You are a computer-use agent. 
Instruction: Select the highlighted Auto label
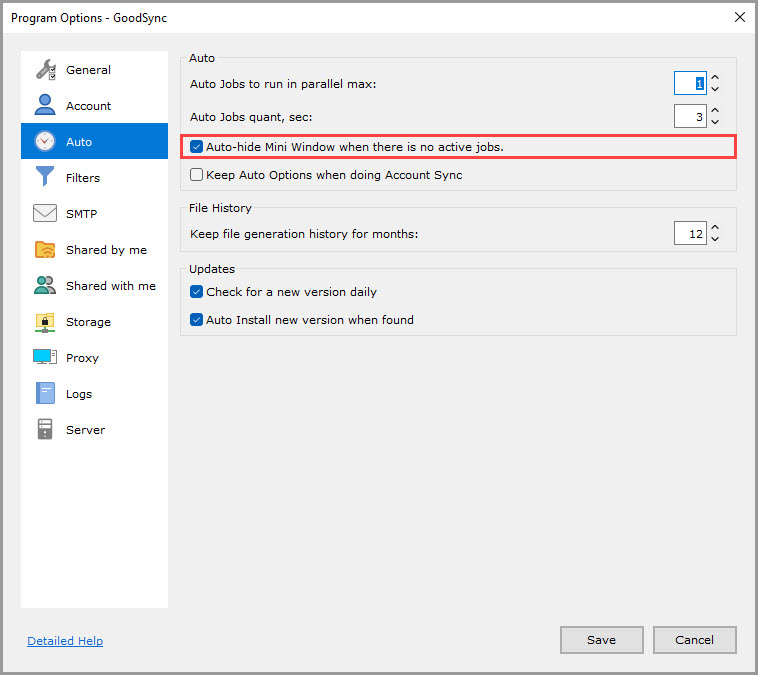pyautogui.click(x=79, y=142)
